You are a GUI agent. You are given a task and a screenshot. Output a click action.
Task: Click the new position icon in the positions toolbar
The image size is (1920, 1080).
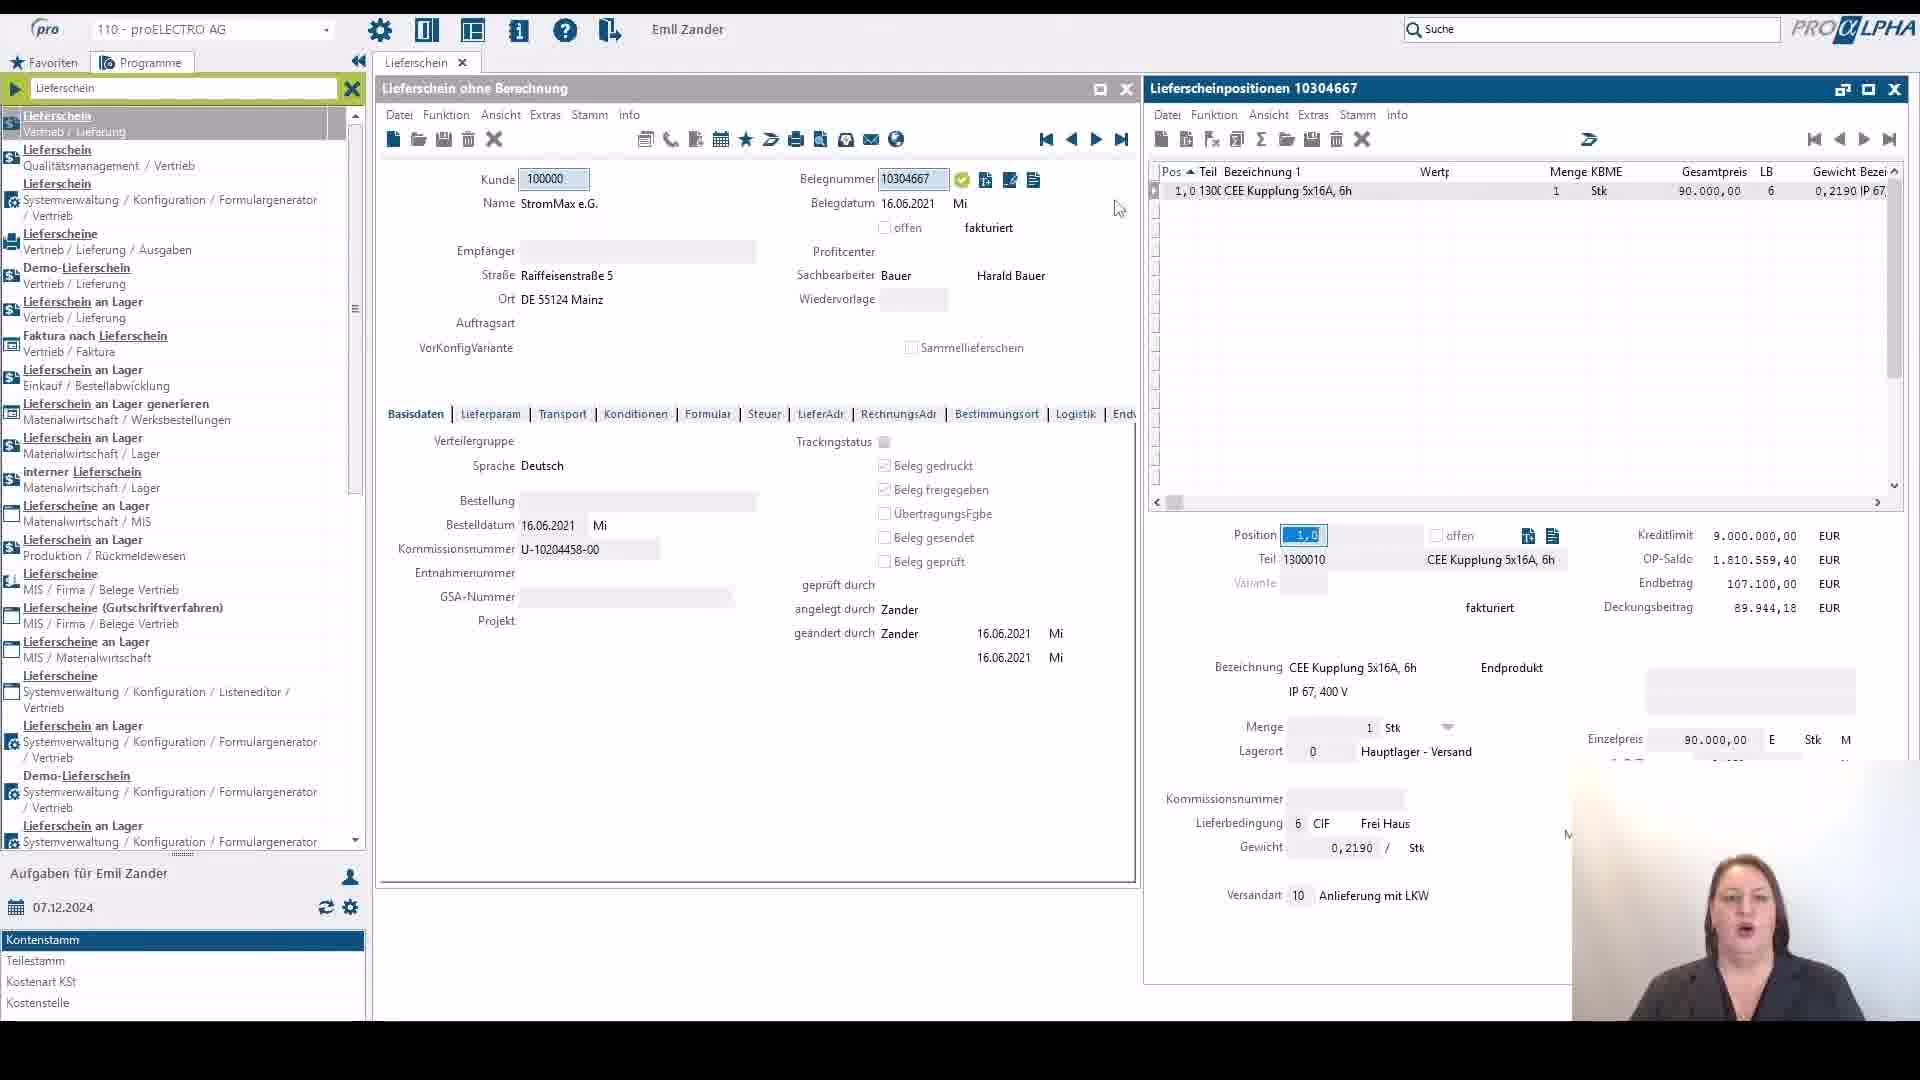coord(1161,140)
